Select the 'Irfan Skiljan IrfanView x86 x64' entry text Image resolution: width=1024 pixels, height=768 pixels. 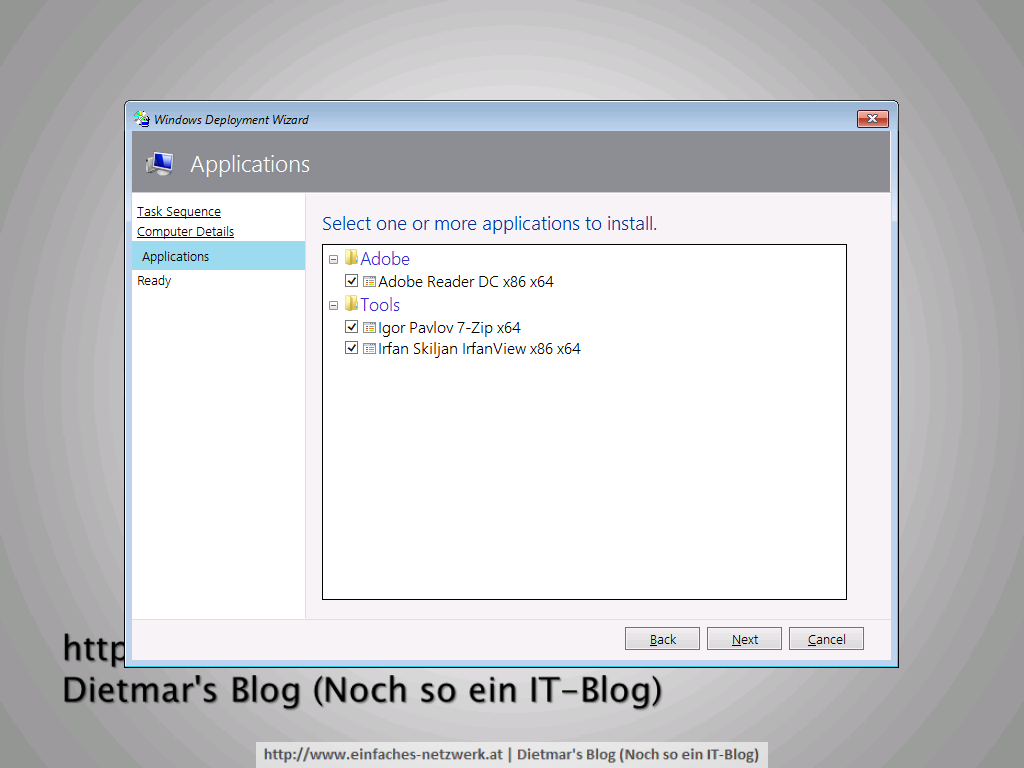tap(479, 349)
